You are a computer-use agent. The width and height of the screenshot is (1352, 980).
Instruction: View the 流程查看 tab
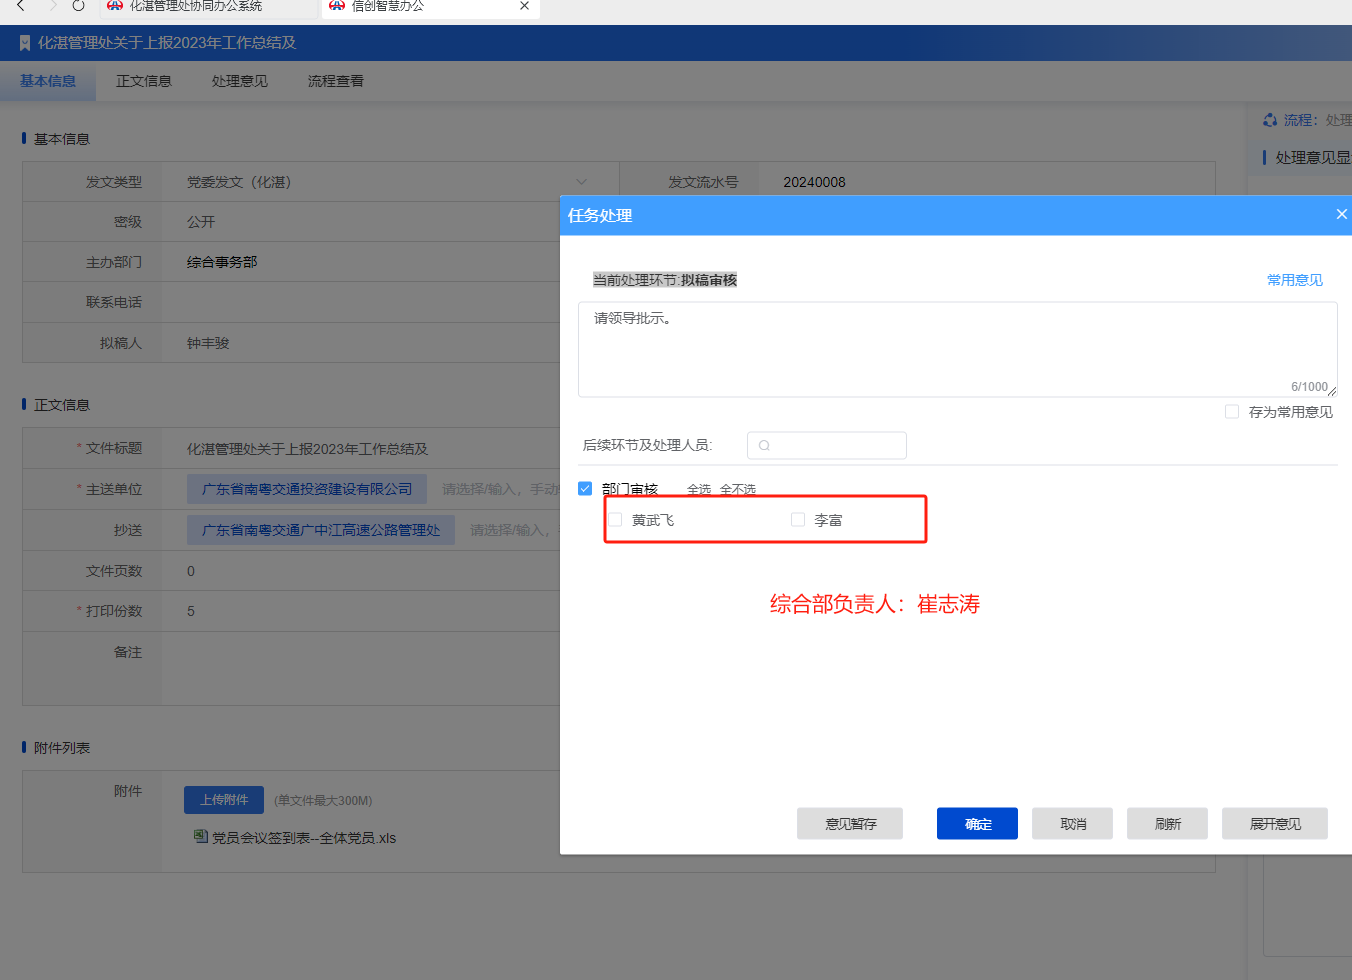[x=336, y=81]
